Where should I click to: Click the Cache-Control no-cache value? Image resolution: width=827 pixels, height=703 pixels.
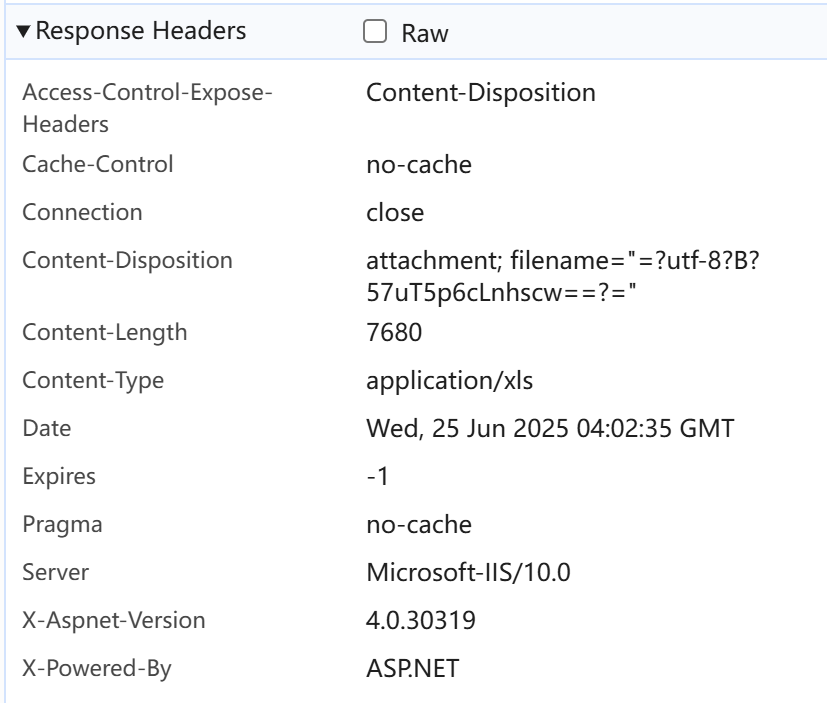coord(419,164)
